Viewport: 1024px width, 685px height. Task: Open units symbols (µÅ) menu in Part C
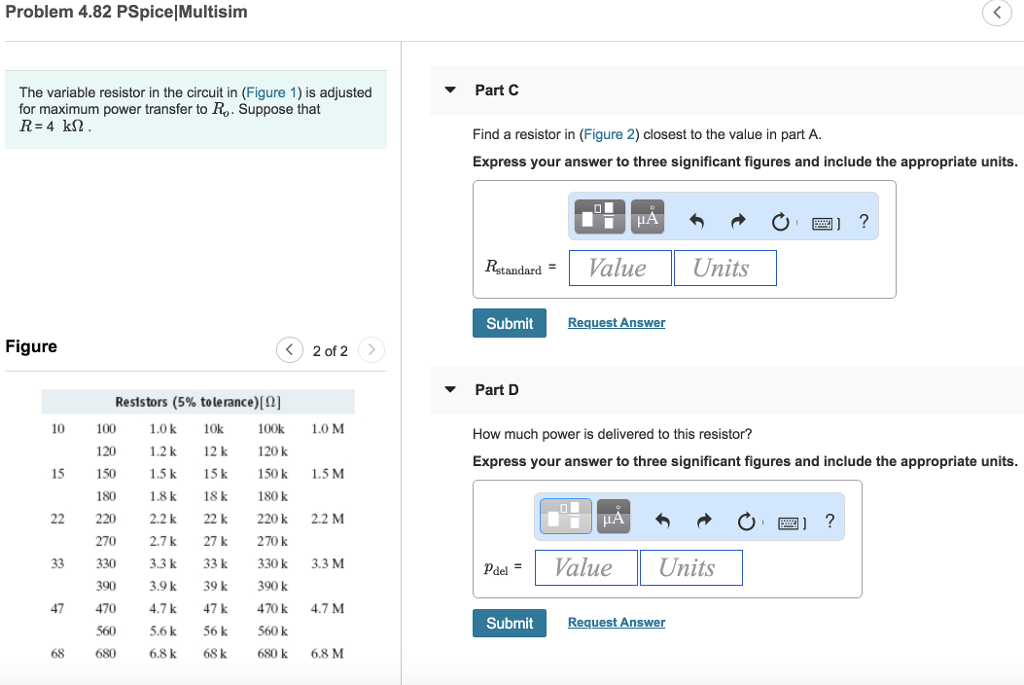pyautogui.click(x=647, y=216)
